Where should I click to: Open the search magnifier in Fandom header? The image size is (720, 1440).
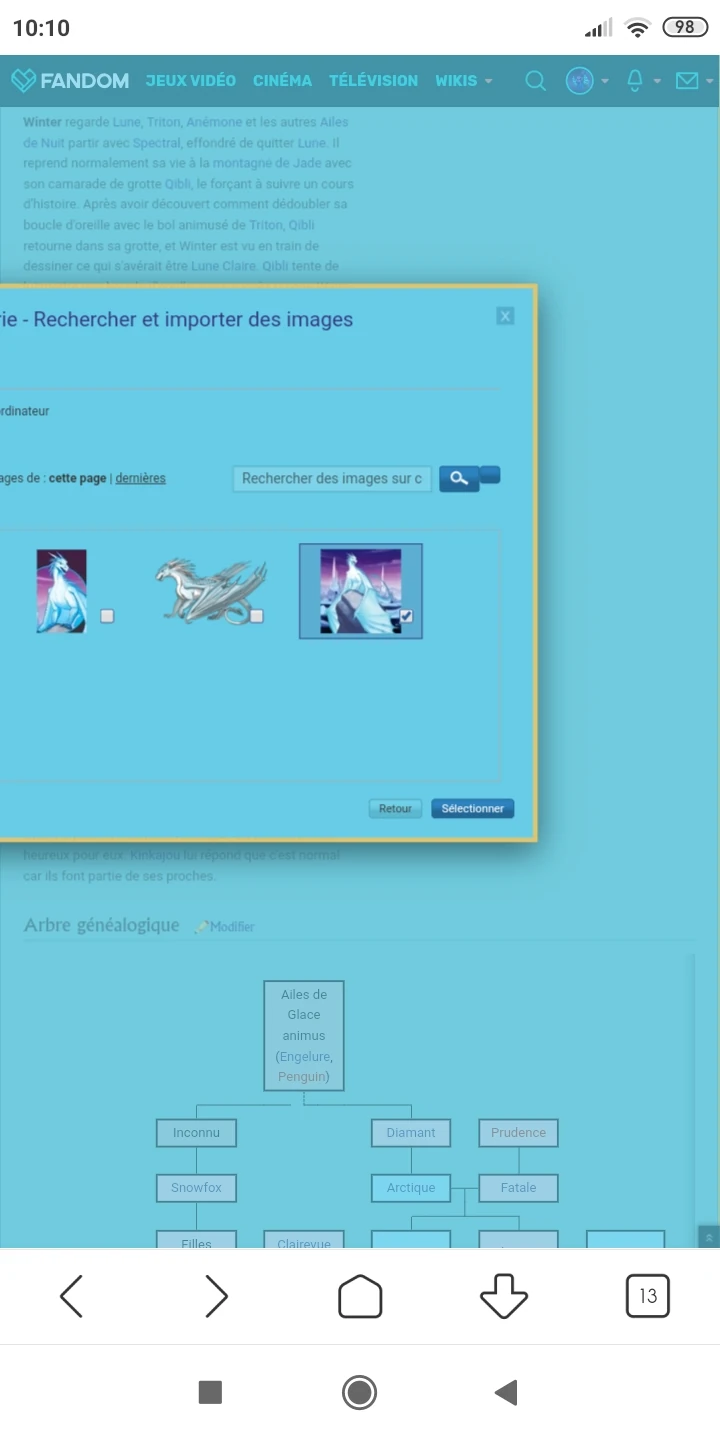536,81
